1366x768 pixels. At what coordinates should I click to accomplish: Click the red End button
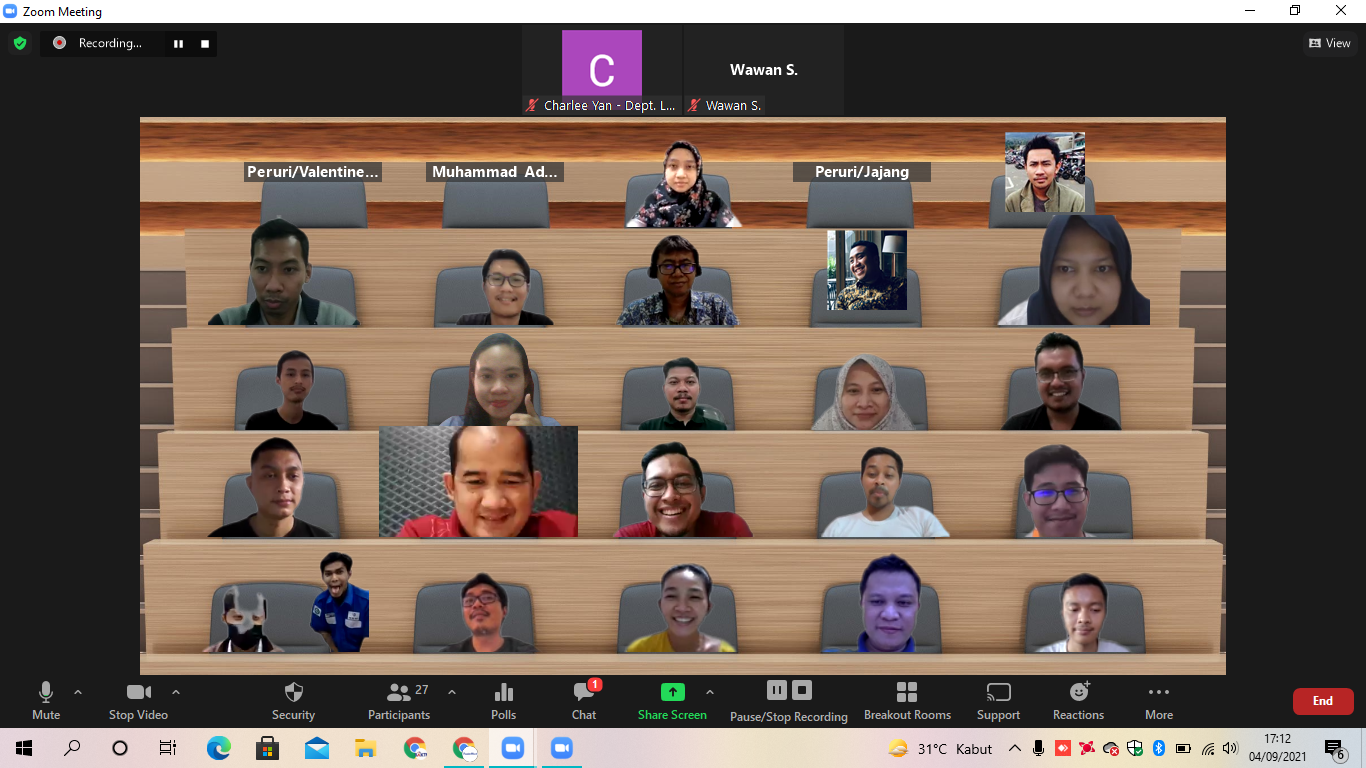click(1323, 701)
